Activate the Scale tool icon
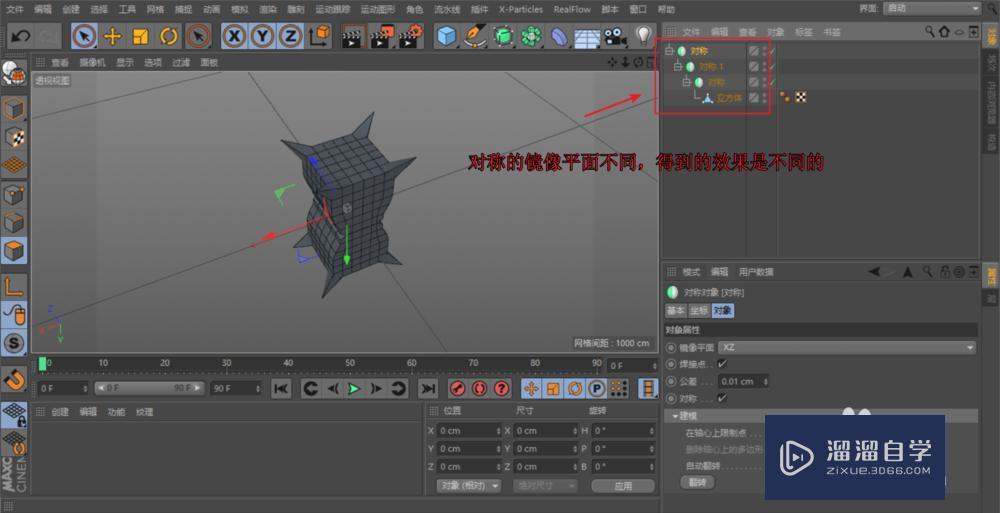The height and width of the screenshot is (513, 1000). point(140,36)
